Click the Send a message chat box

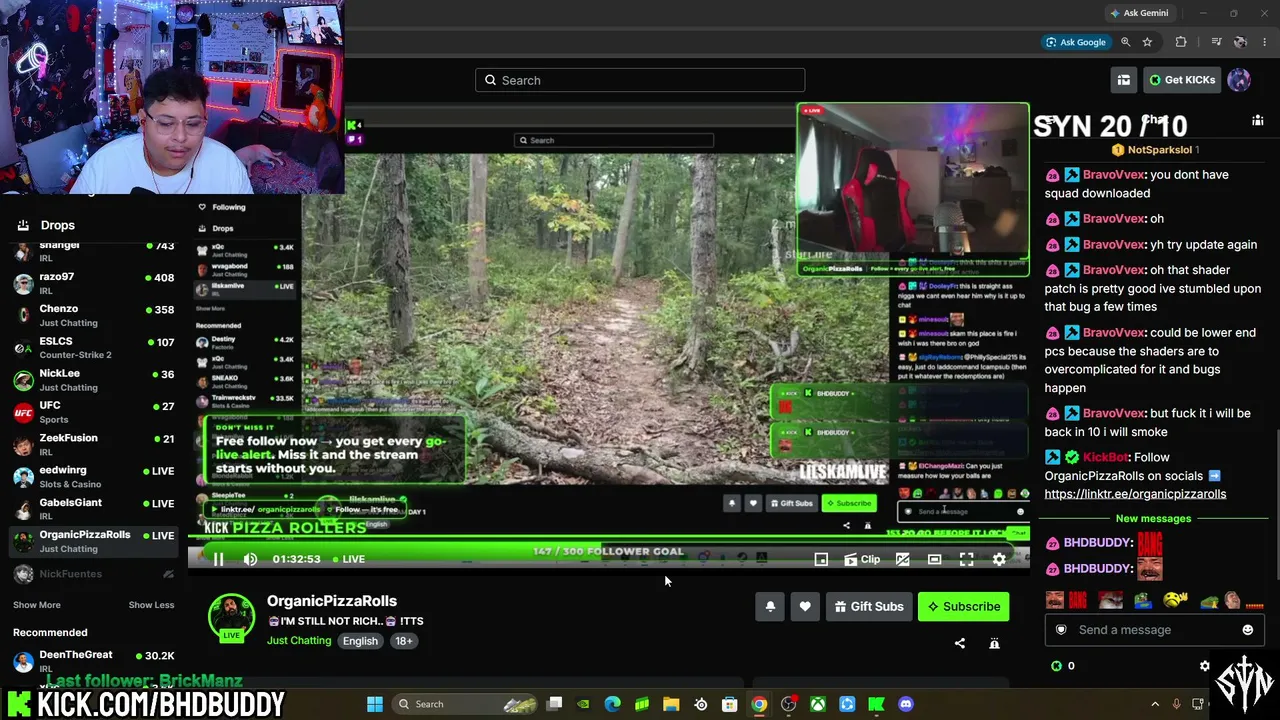(1153, 630)
